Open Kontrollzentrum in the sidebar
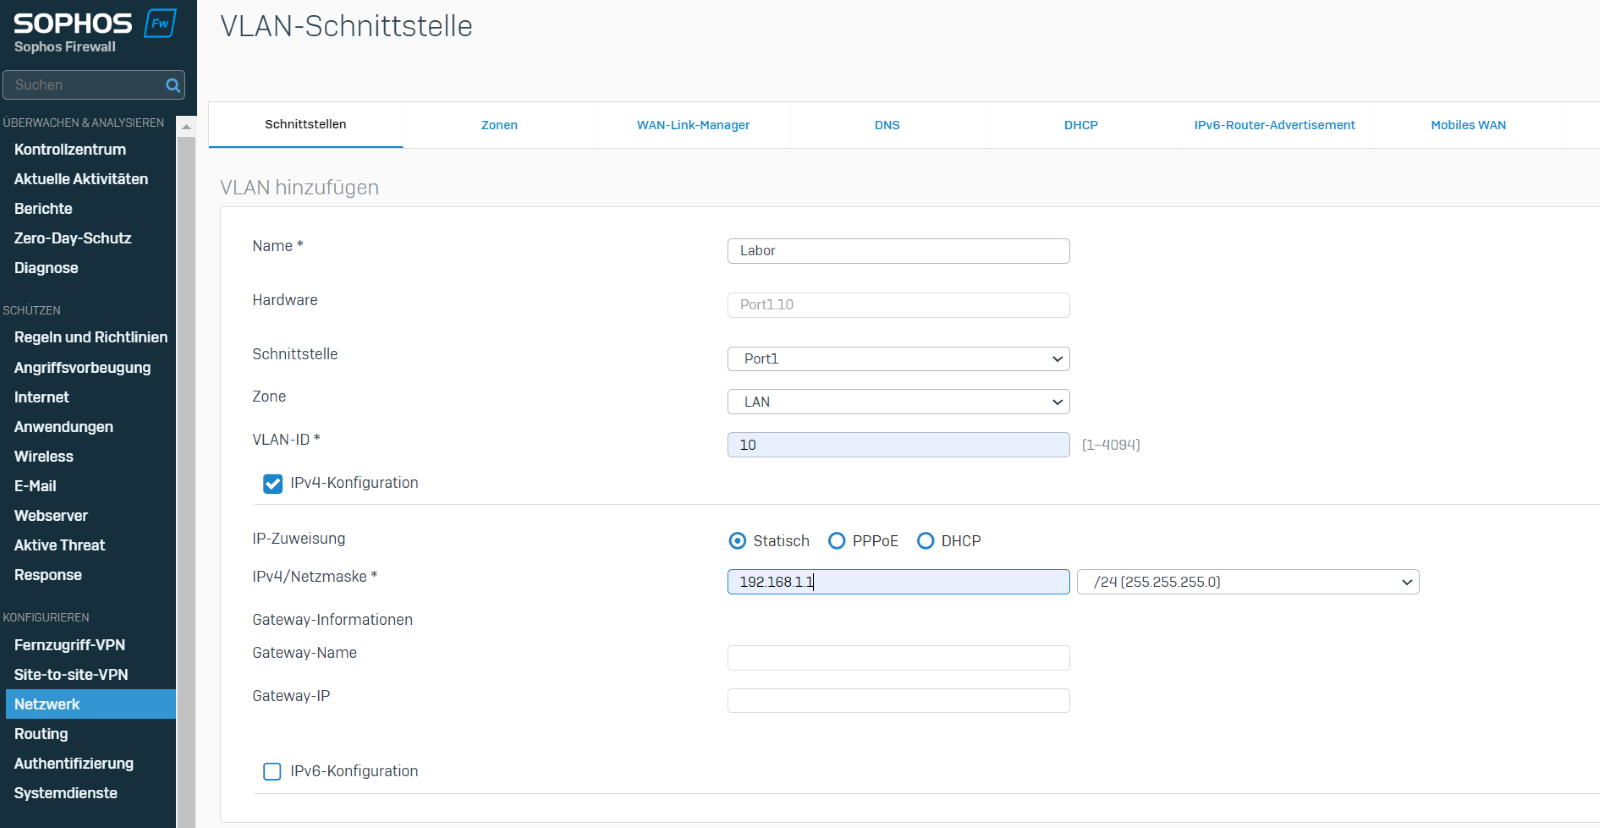Screen dimensions: 1600x828 tap(70, 150)
